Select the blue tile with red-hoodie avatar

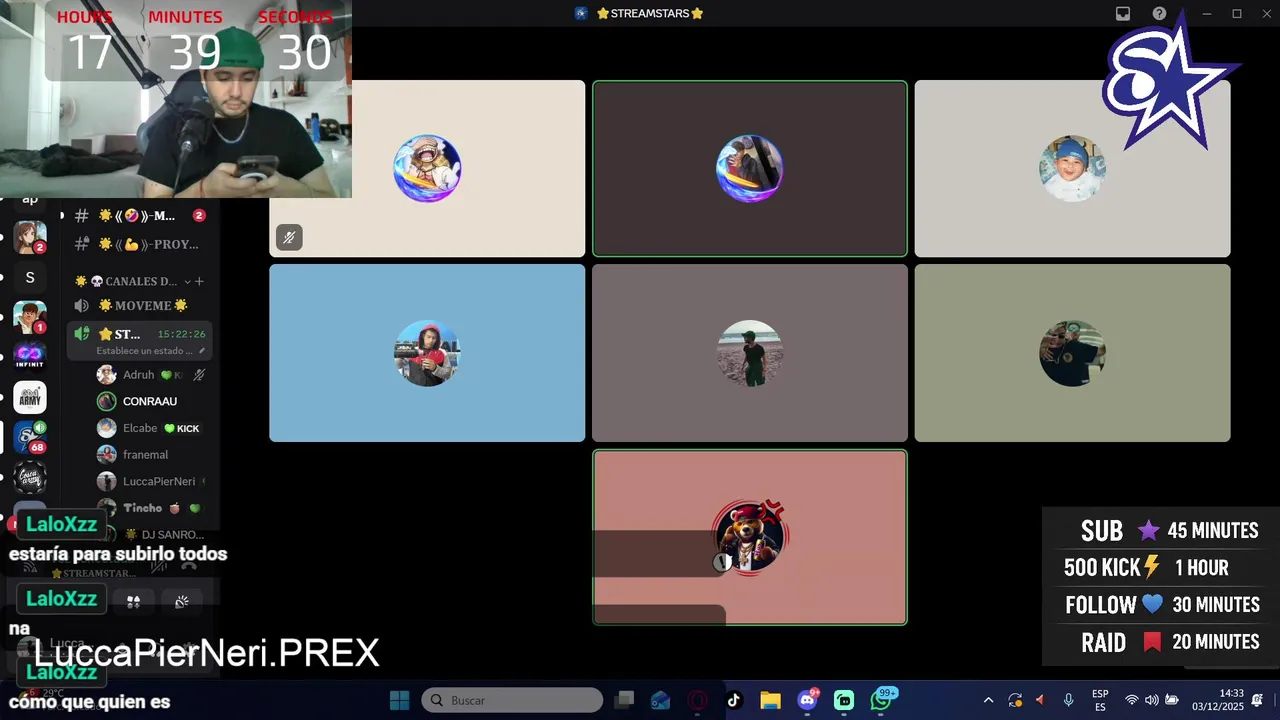pos(427,353)
